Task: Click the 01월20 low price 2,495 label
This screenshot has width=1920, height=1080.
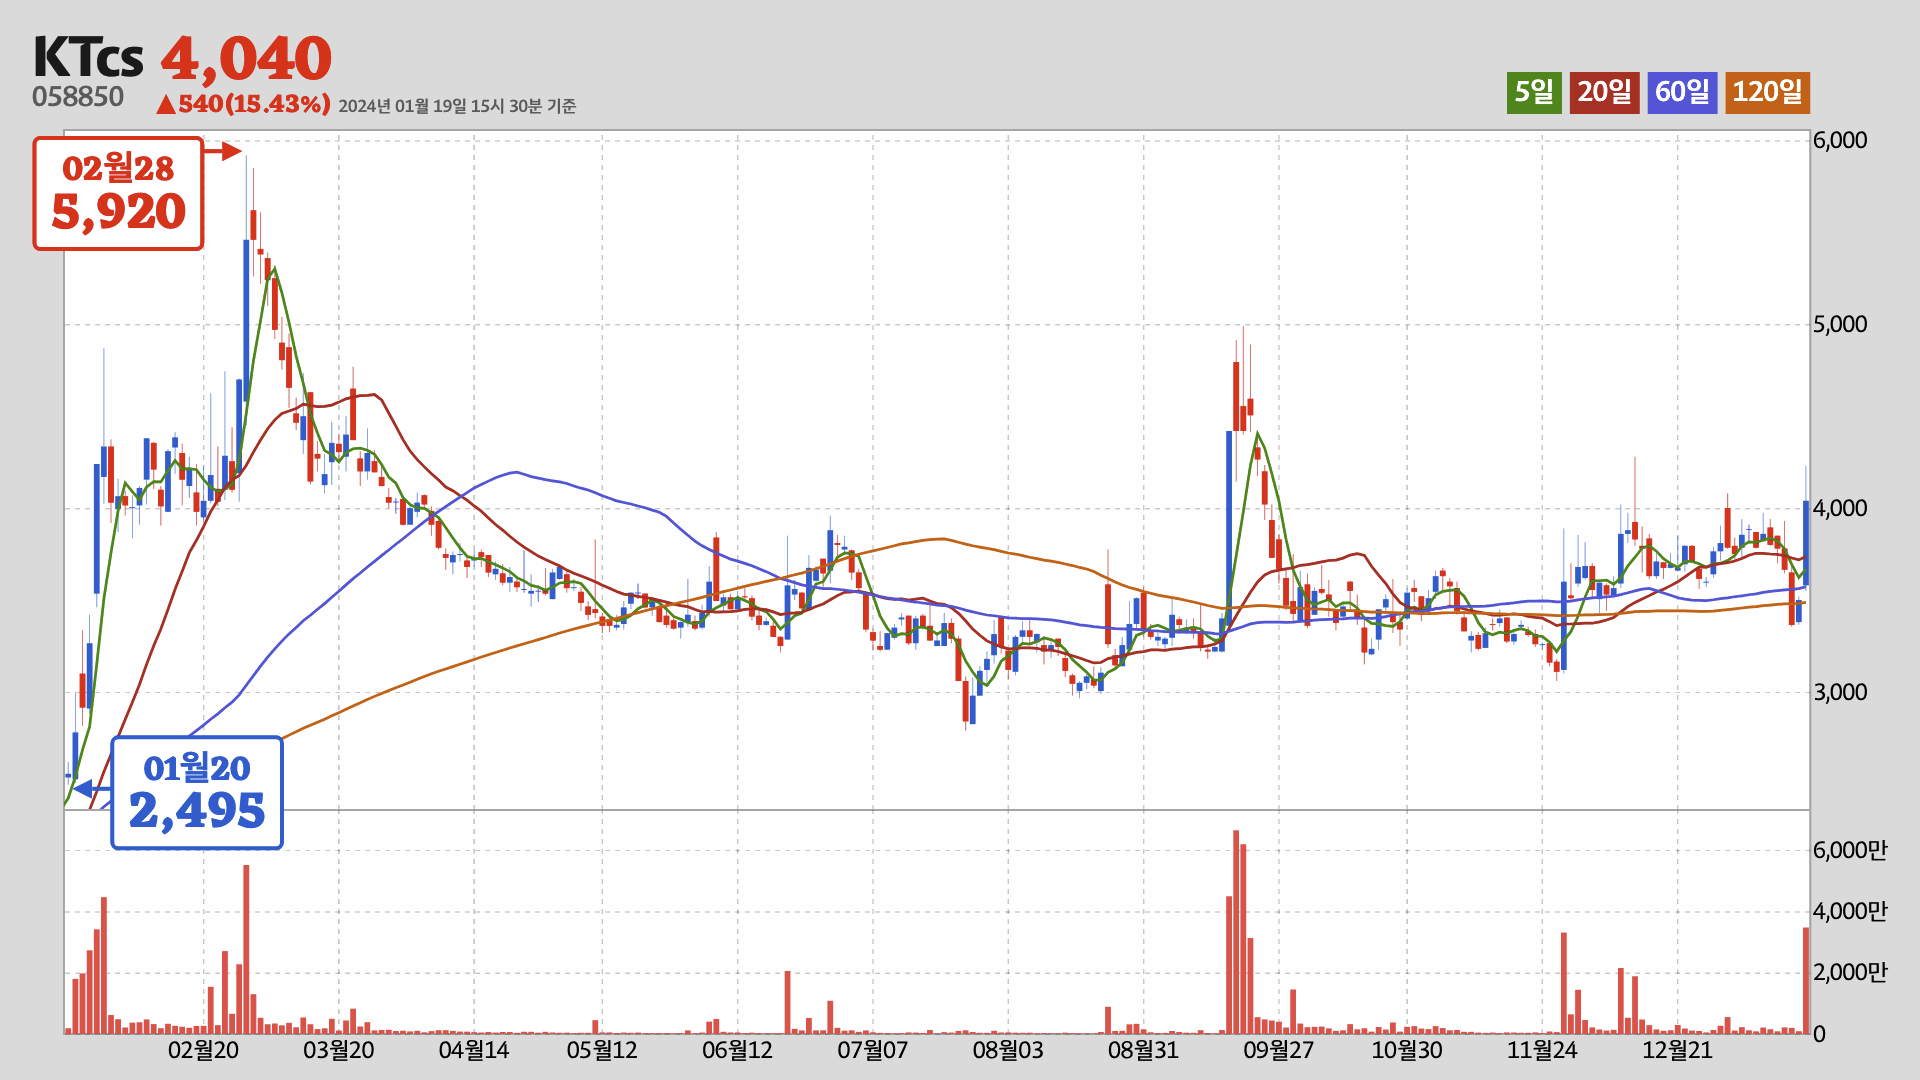Action: (x=197, y=793)
